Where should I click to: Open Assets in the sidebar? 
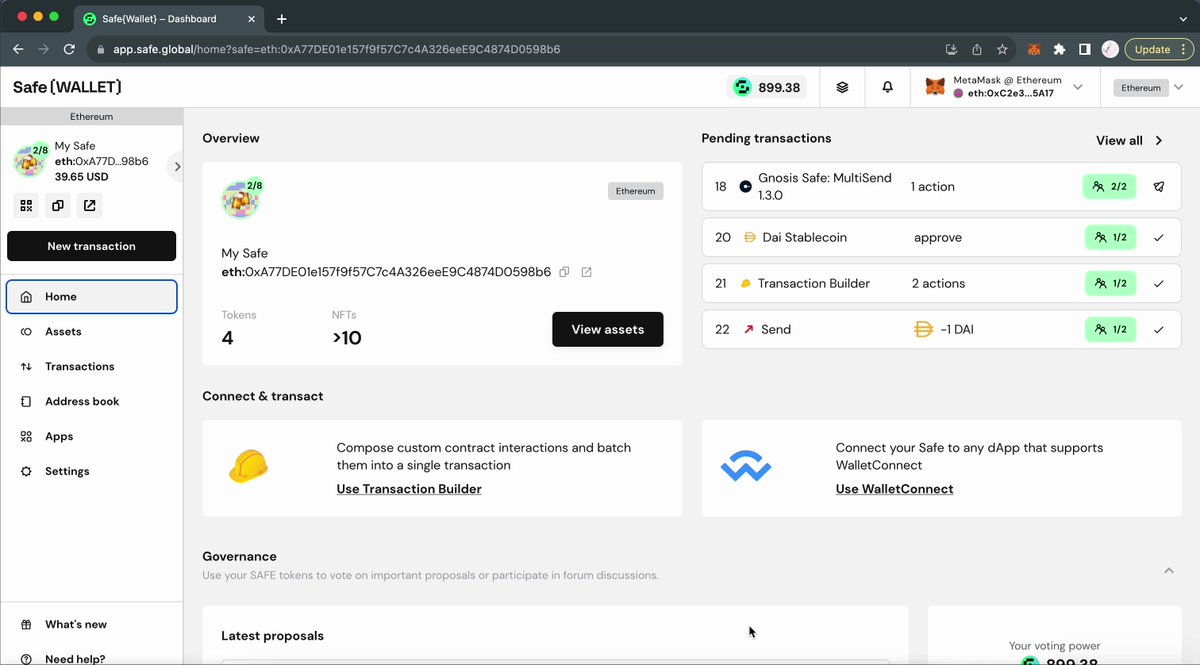[x=91, y=332]
